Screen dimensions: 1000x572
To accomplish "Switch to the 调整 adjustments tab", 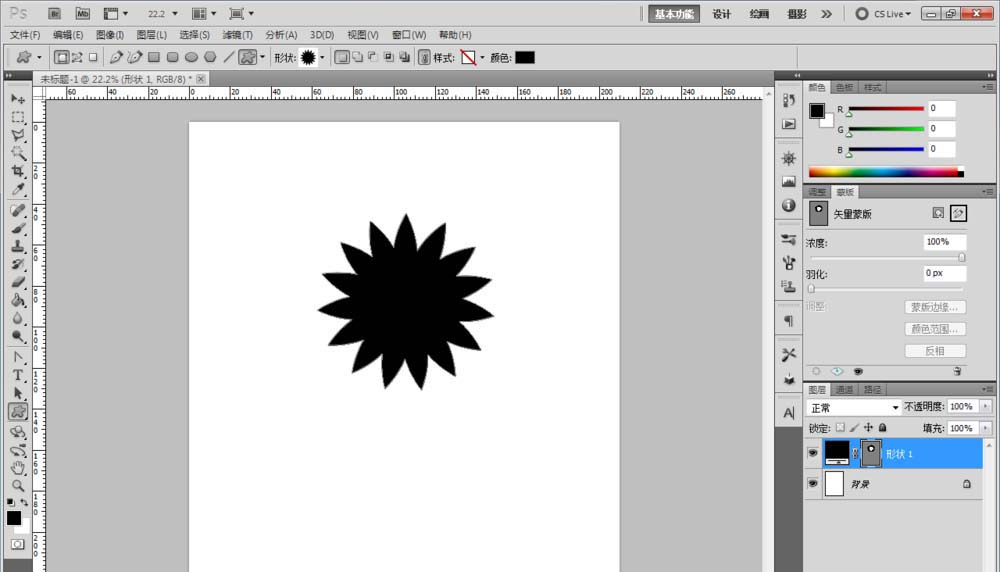I will 817,192.
